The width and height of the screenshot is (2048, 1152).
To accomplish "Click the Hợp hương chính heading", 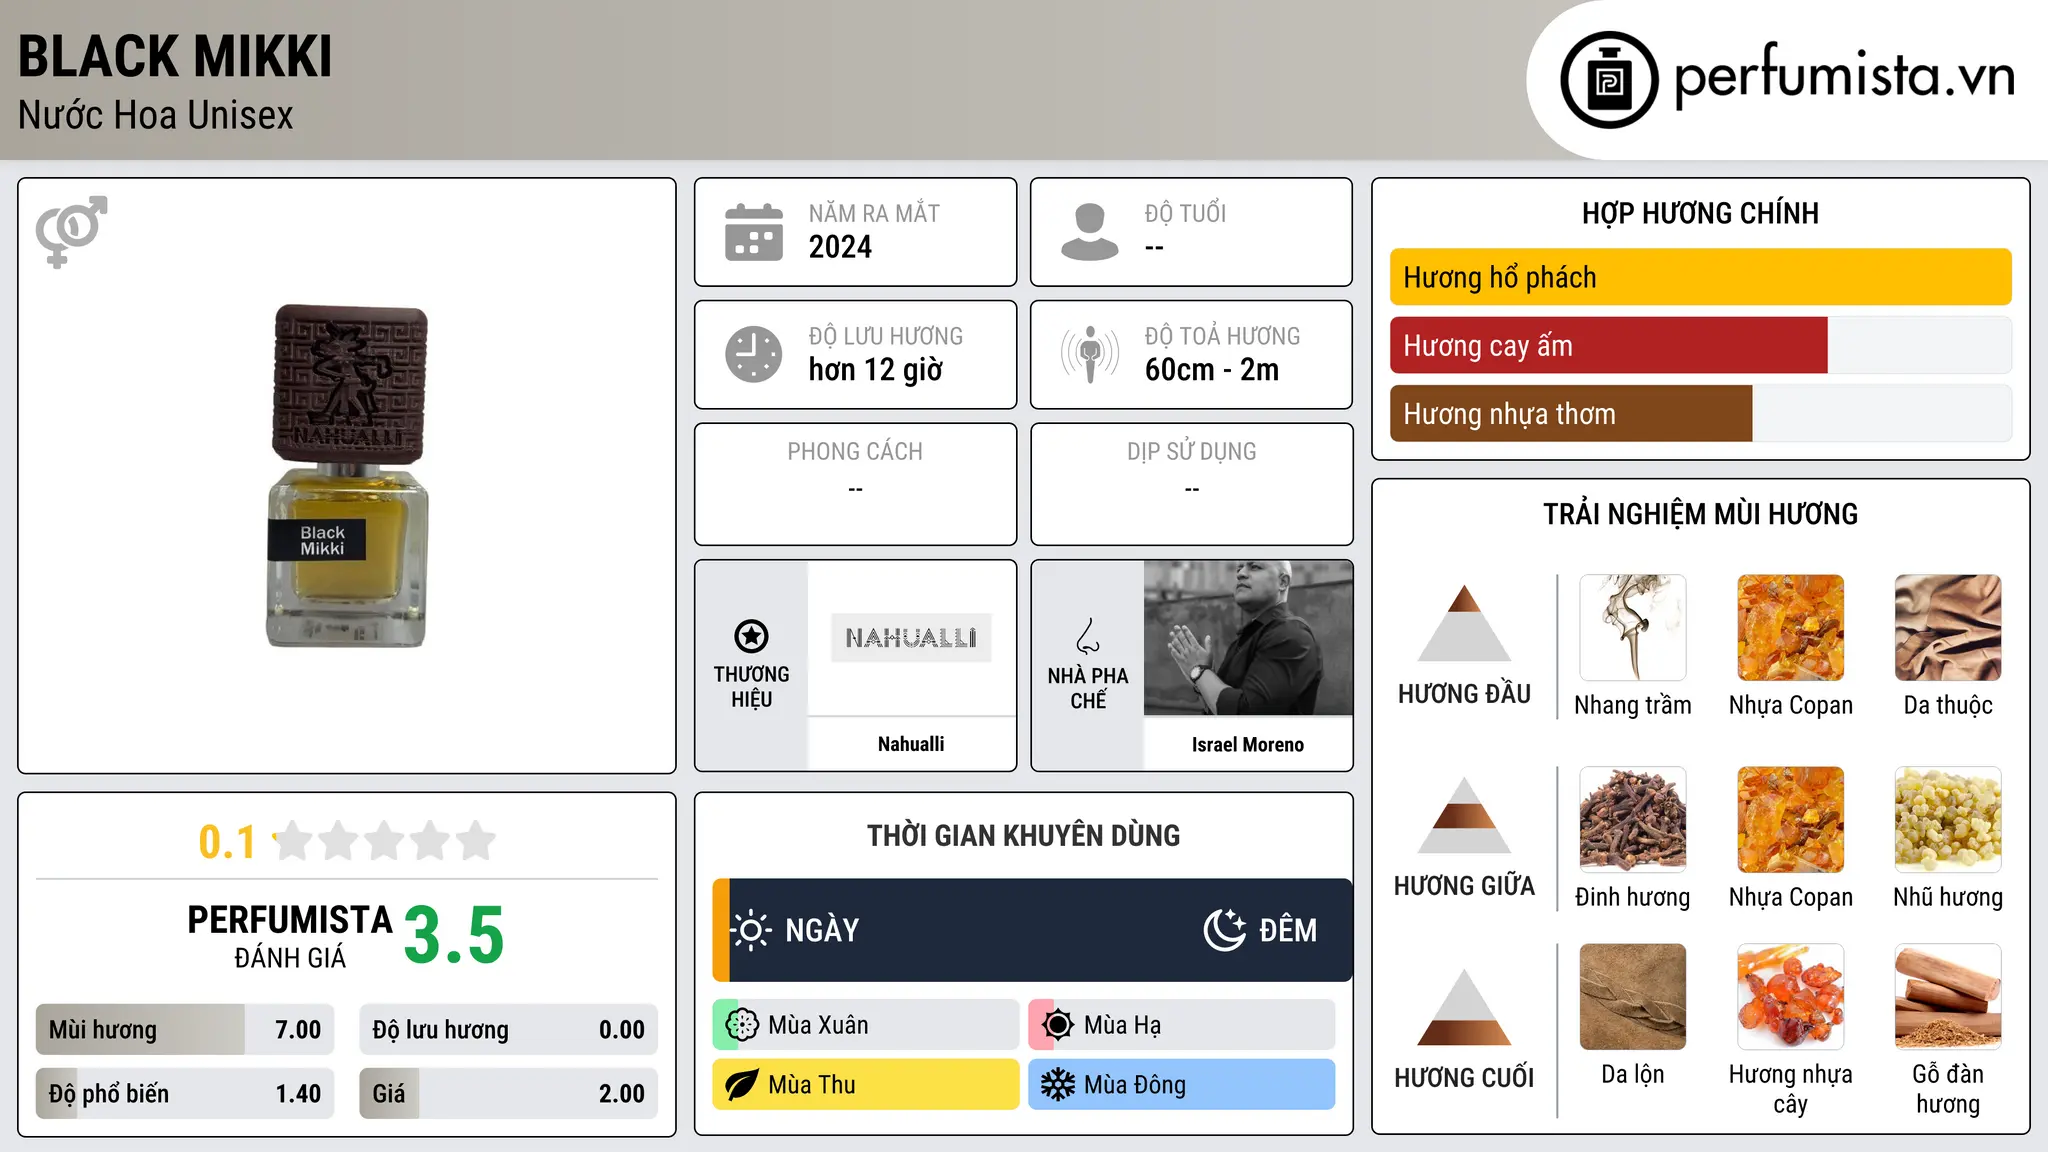I will coord(1700,213).
